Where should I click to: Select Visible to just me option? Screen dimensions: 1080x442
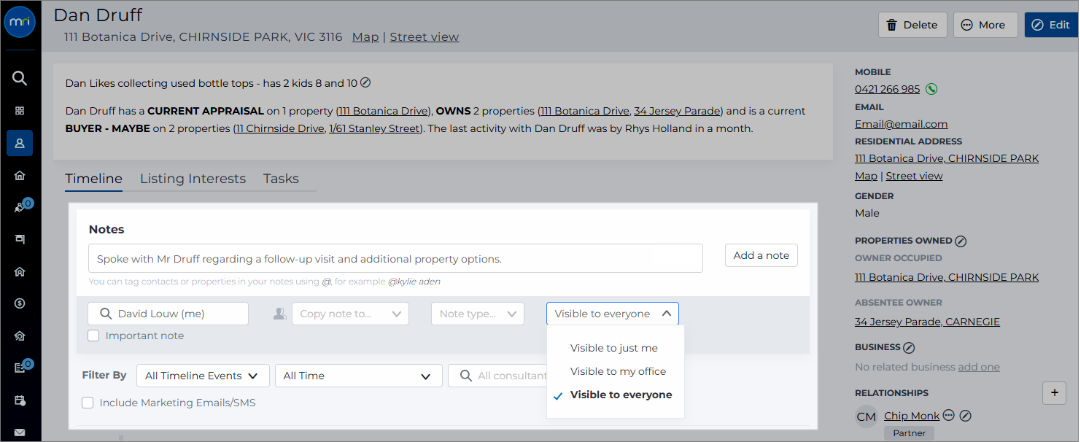[x=614, y=348]
